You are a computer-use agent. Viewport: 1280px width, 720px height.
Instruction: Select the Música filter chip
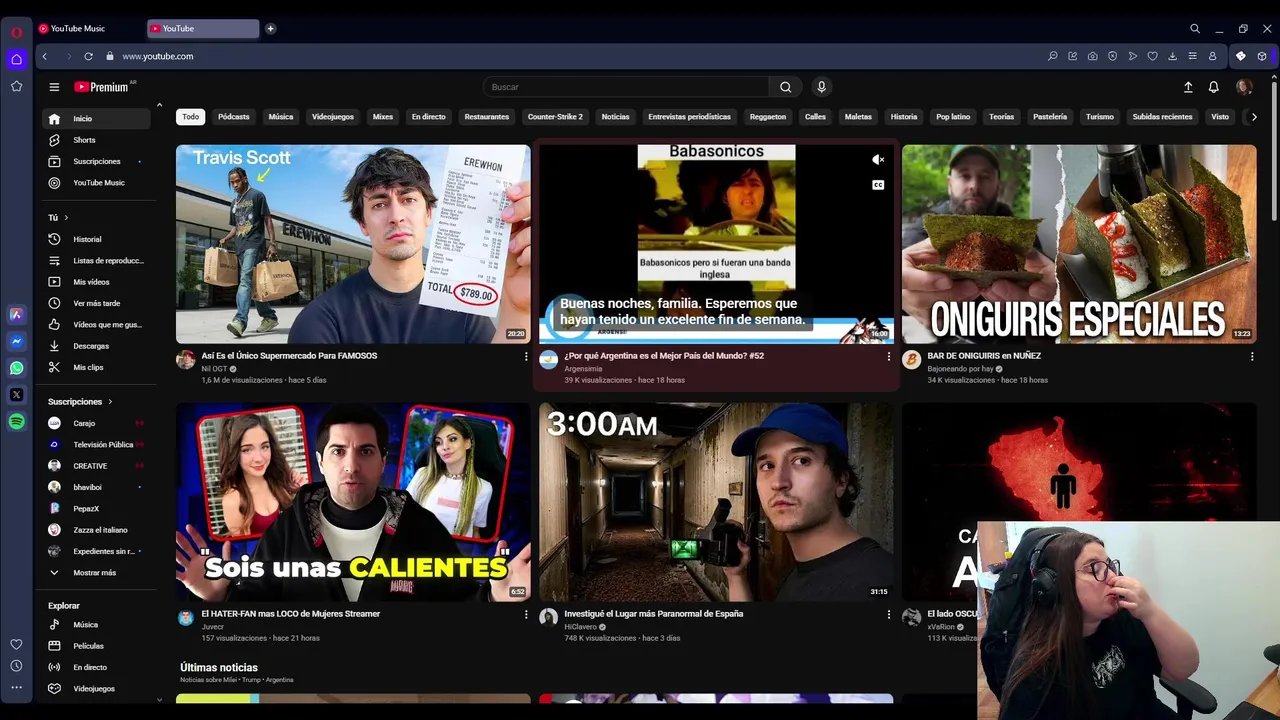281,117
